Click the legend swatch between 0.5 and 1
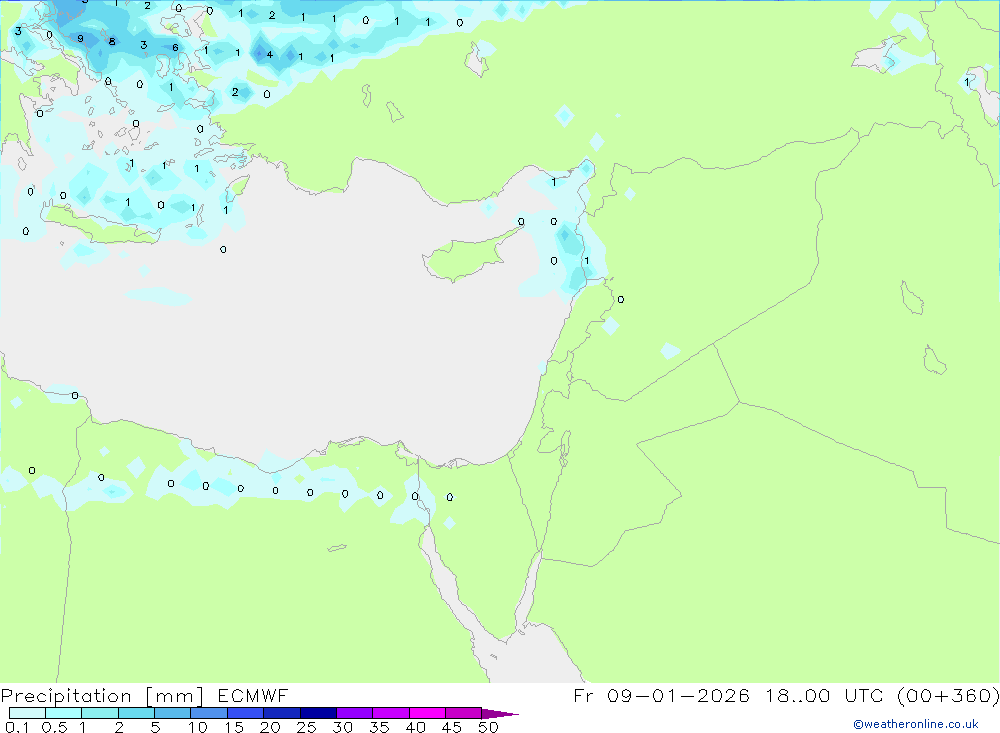The width and height of the screenshot is (1000, 733). pyautogui.click(x=64, y=713)
